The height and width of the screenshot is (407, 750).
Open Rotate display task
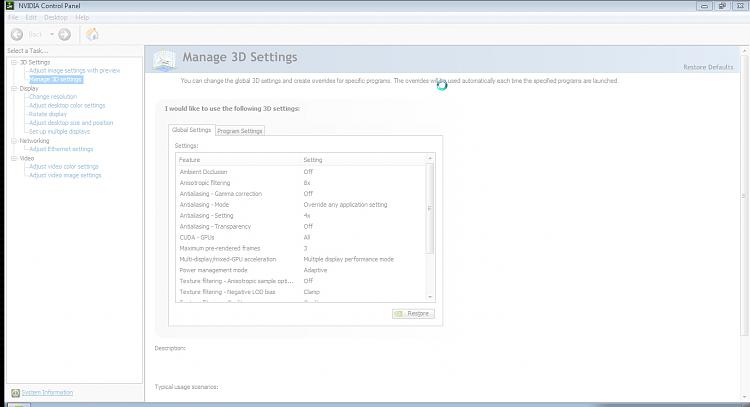[x=48, y=114]
